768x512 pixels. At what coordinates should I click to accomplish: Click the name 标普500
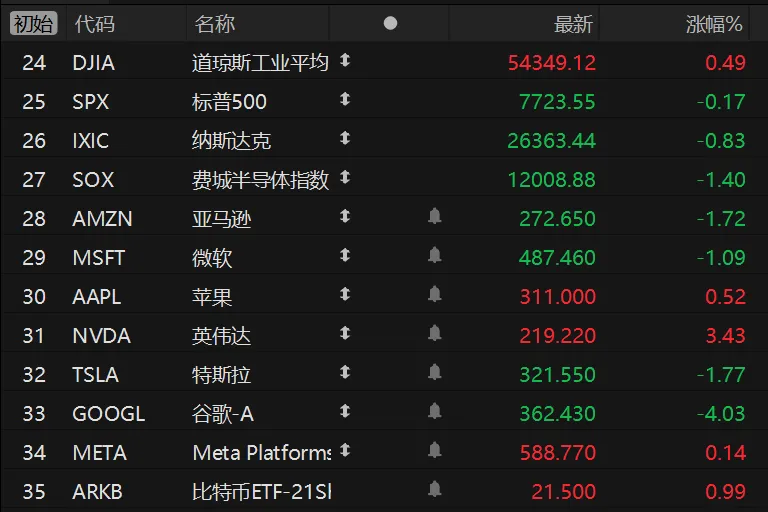pyautogui.click(x=229, y=102)
